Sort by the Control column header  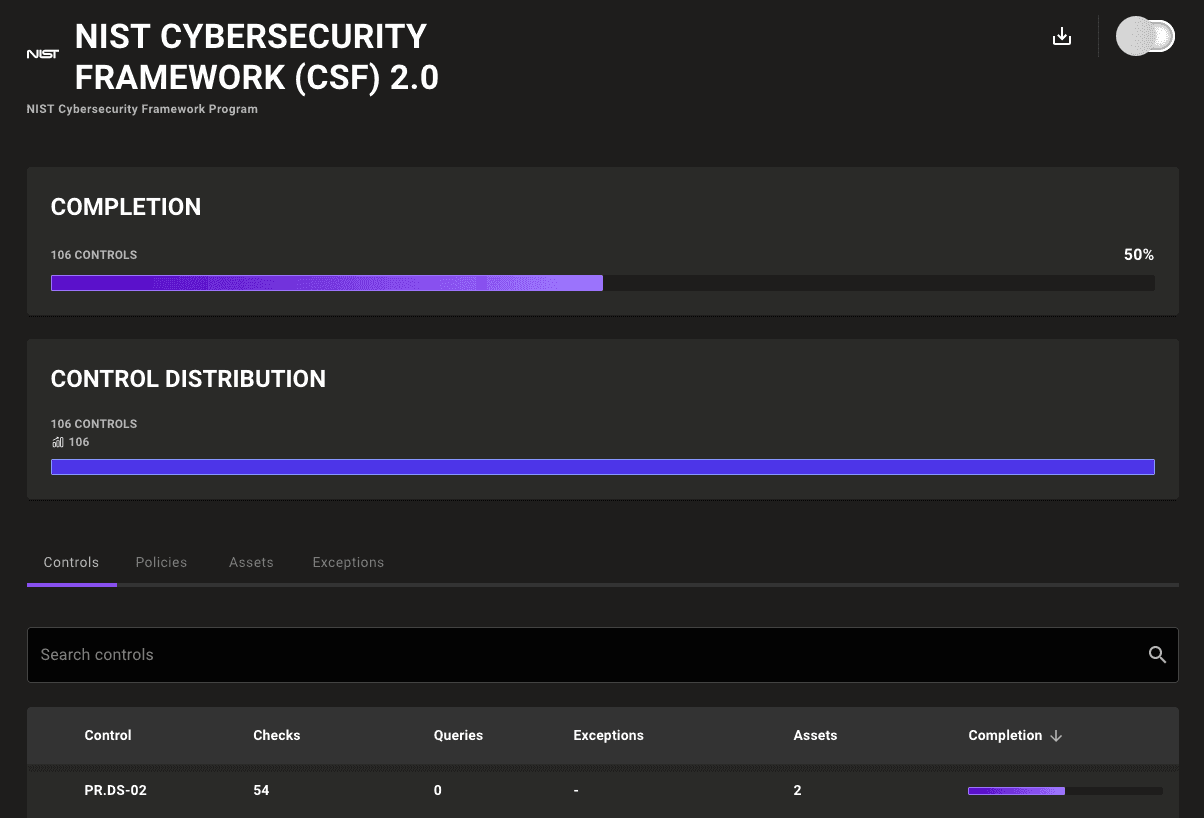tap(108, 735)
